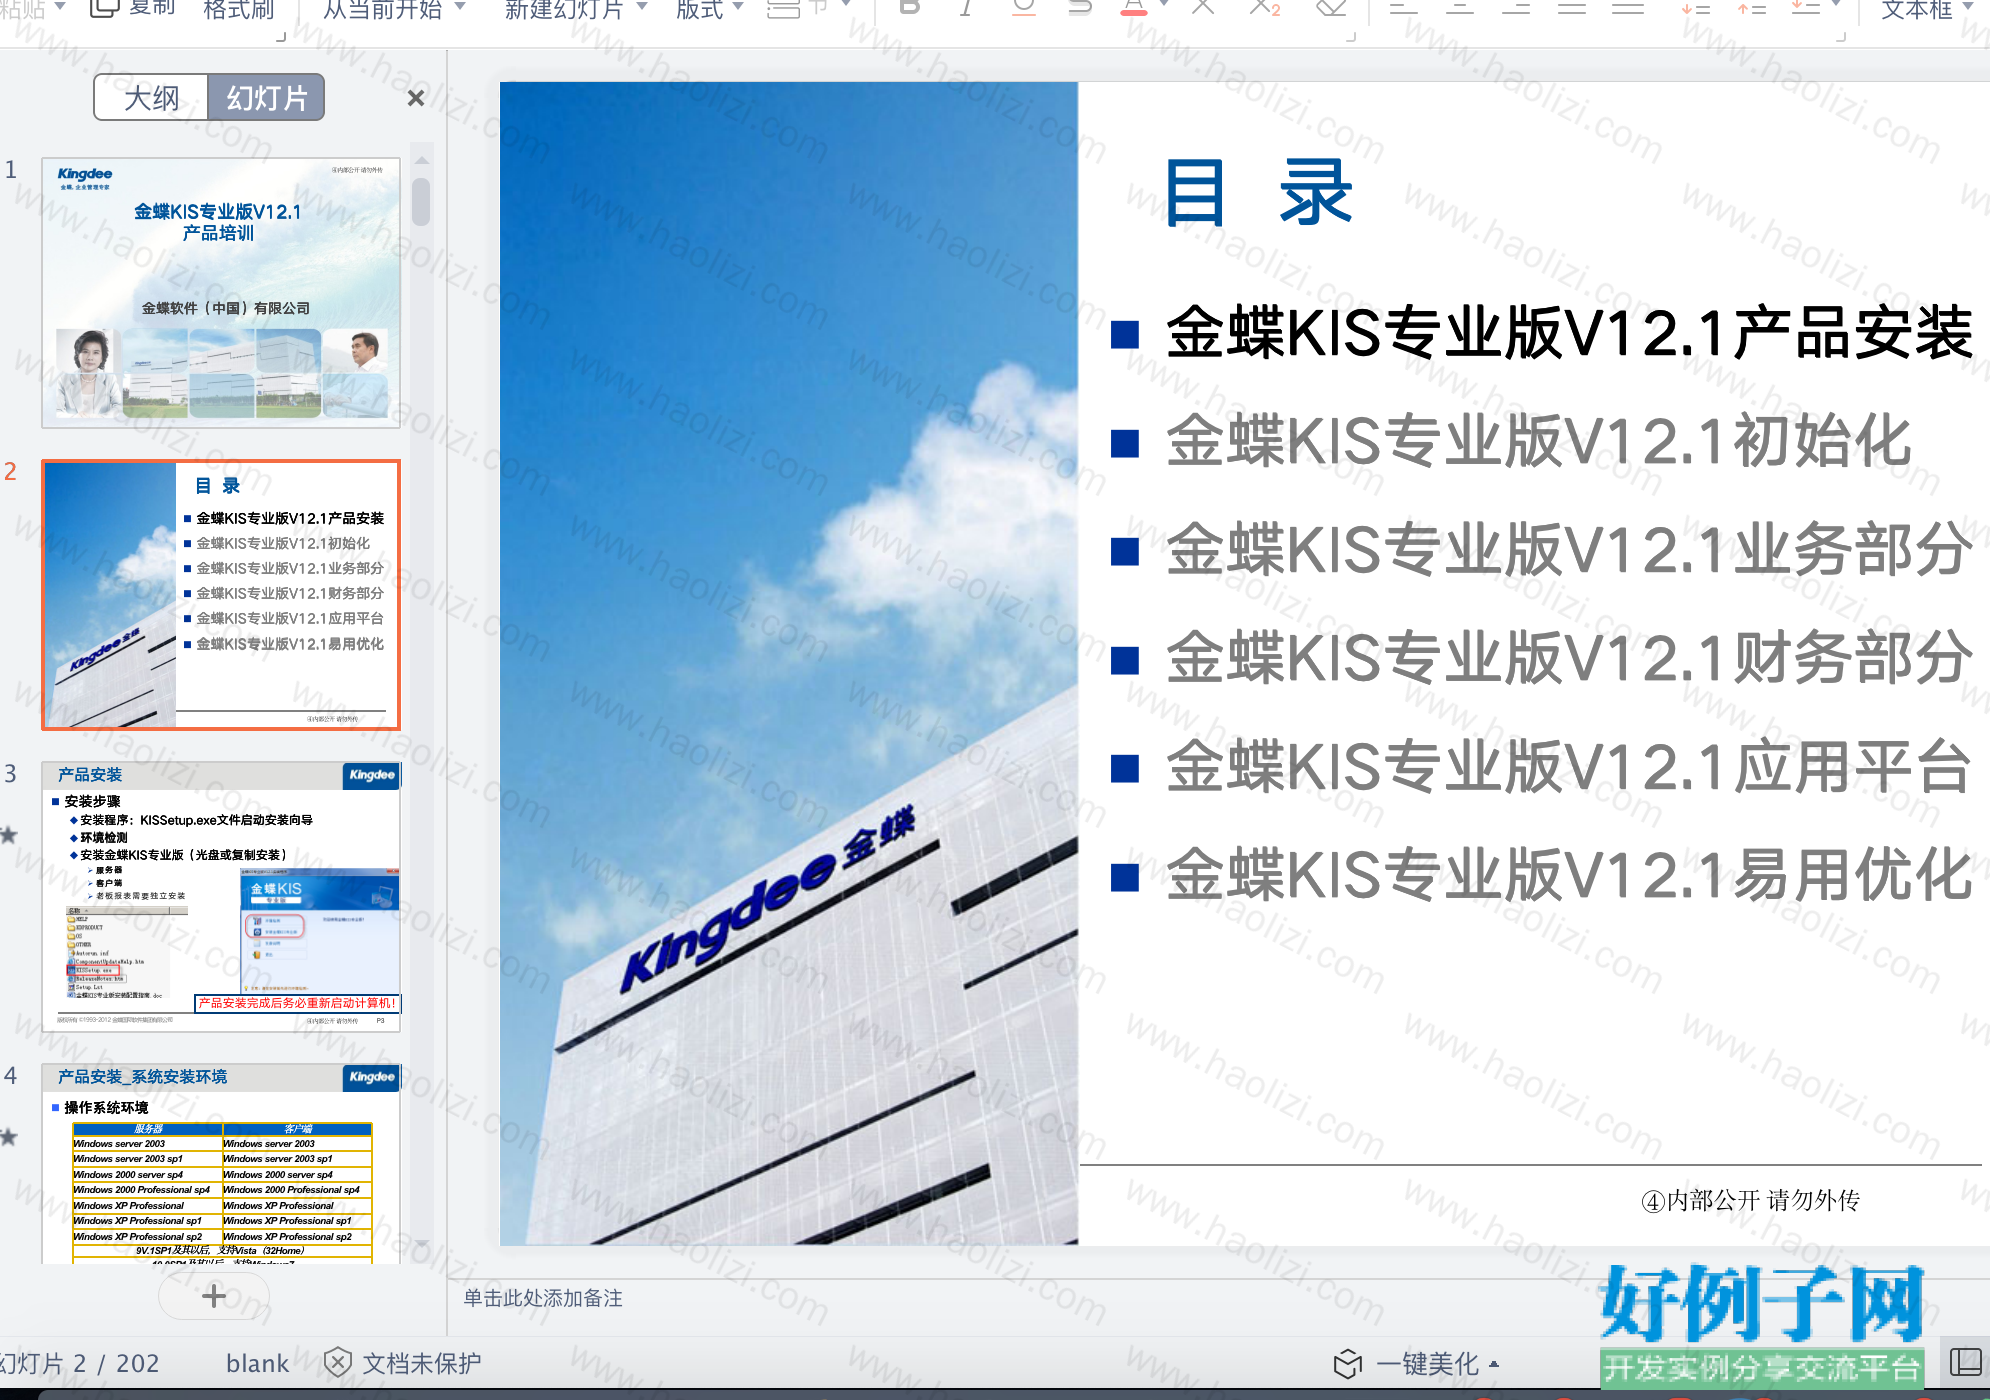The height and width of the screenshot is (1400, 1990).
Task: Expand the 从当前开始 slideshow dropdown
Action: coord(461,7)
